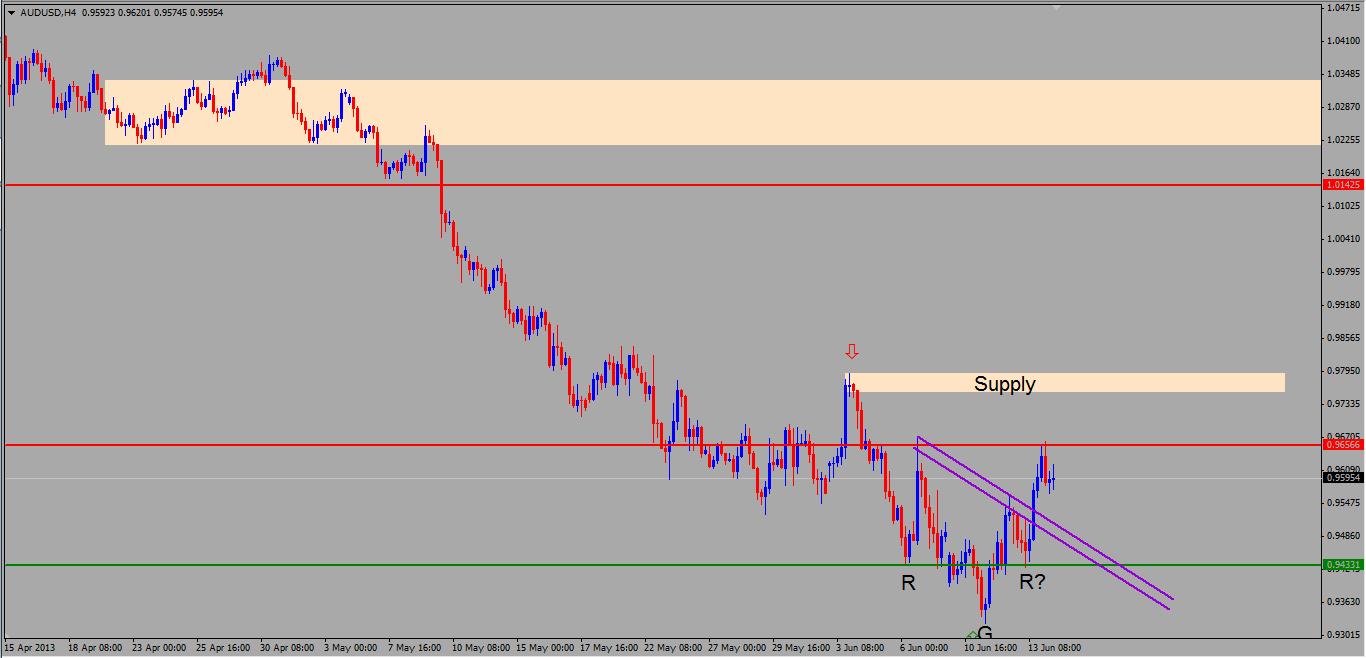Select the large beige rectangle zone at top
The height and width of the screenshot is (658, 1366).
point(713,112)
